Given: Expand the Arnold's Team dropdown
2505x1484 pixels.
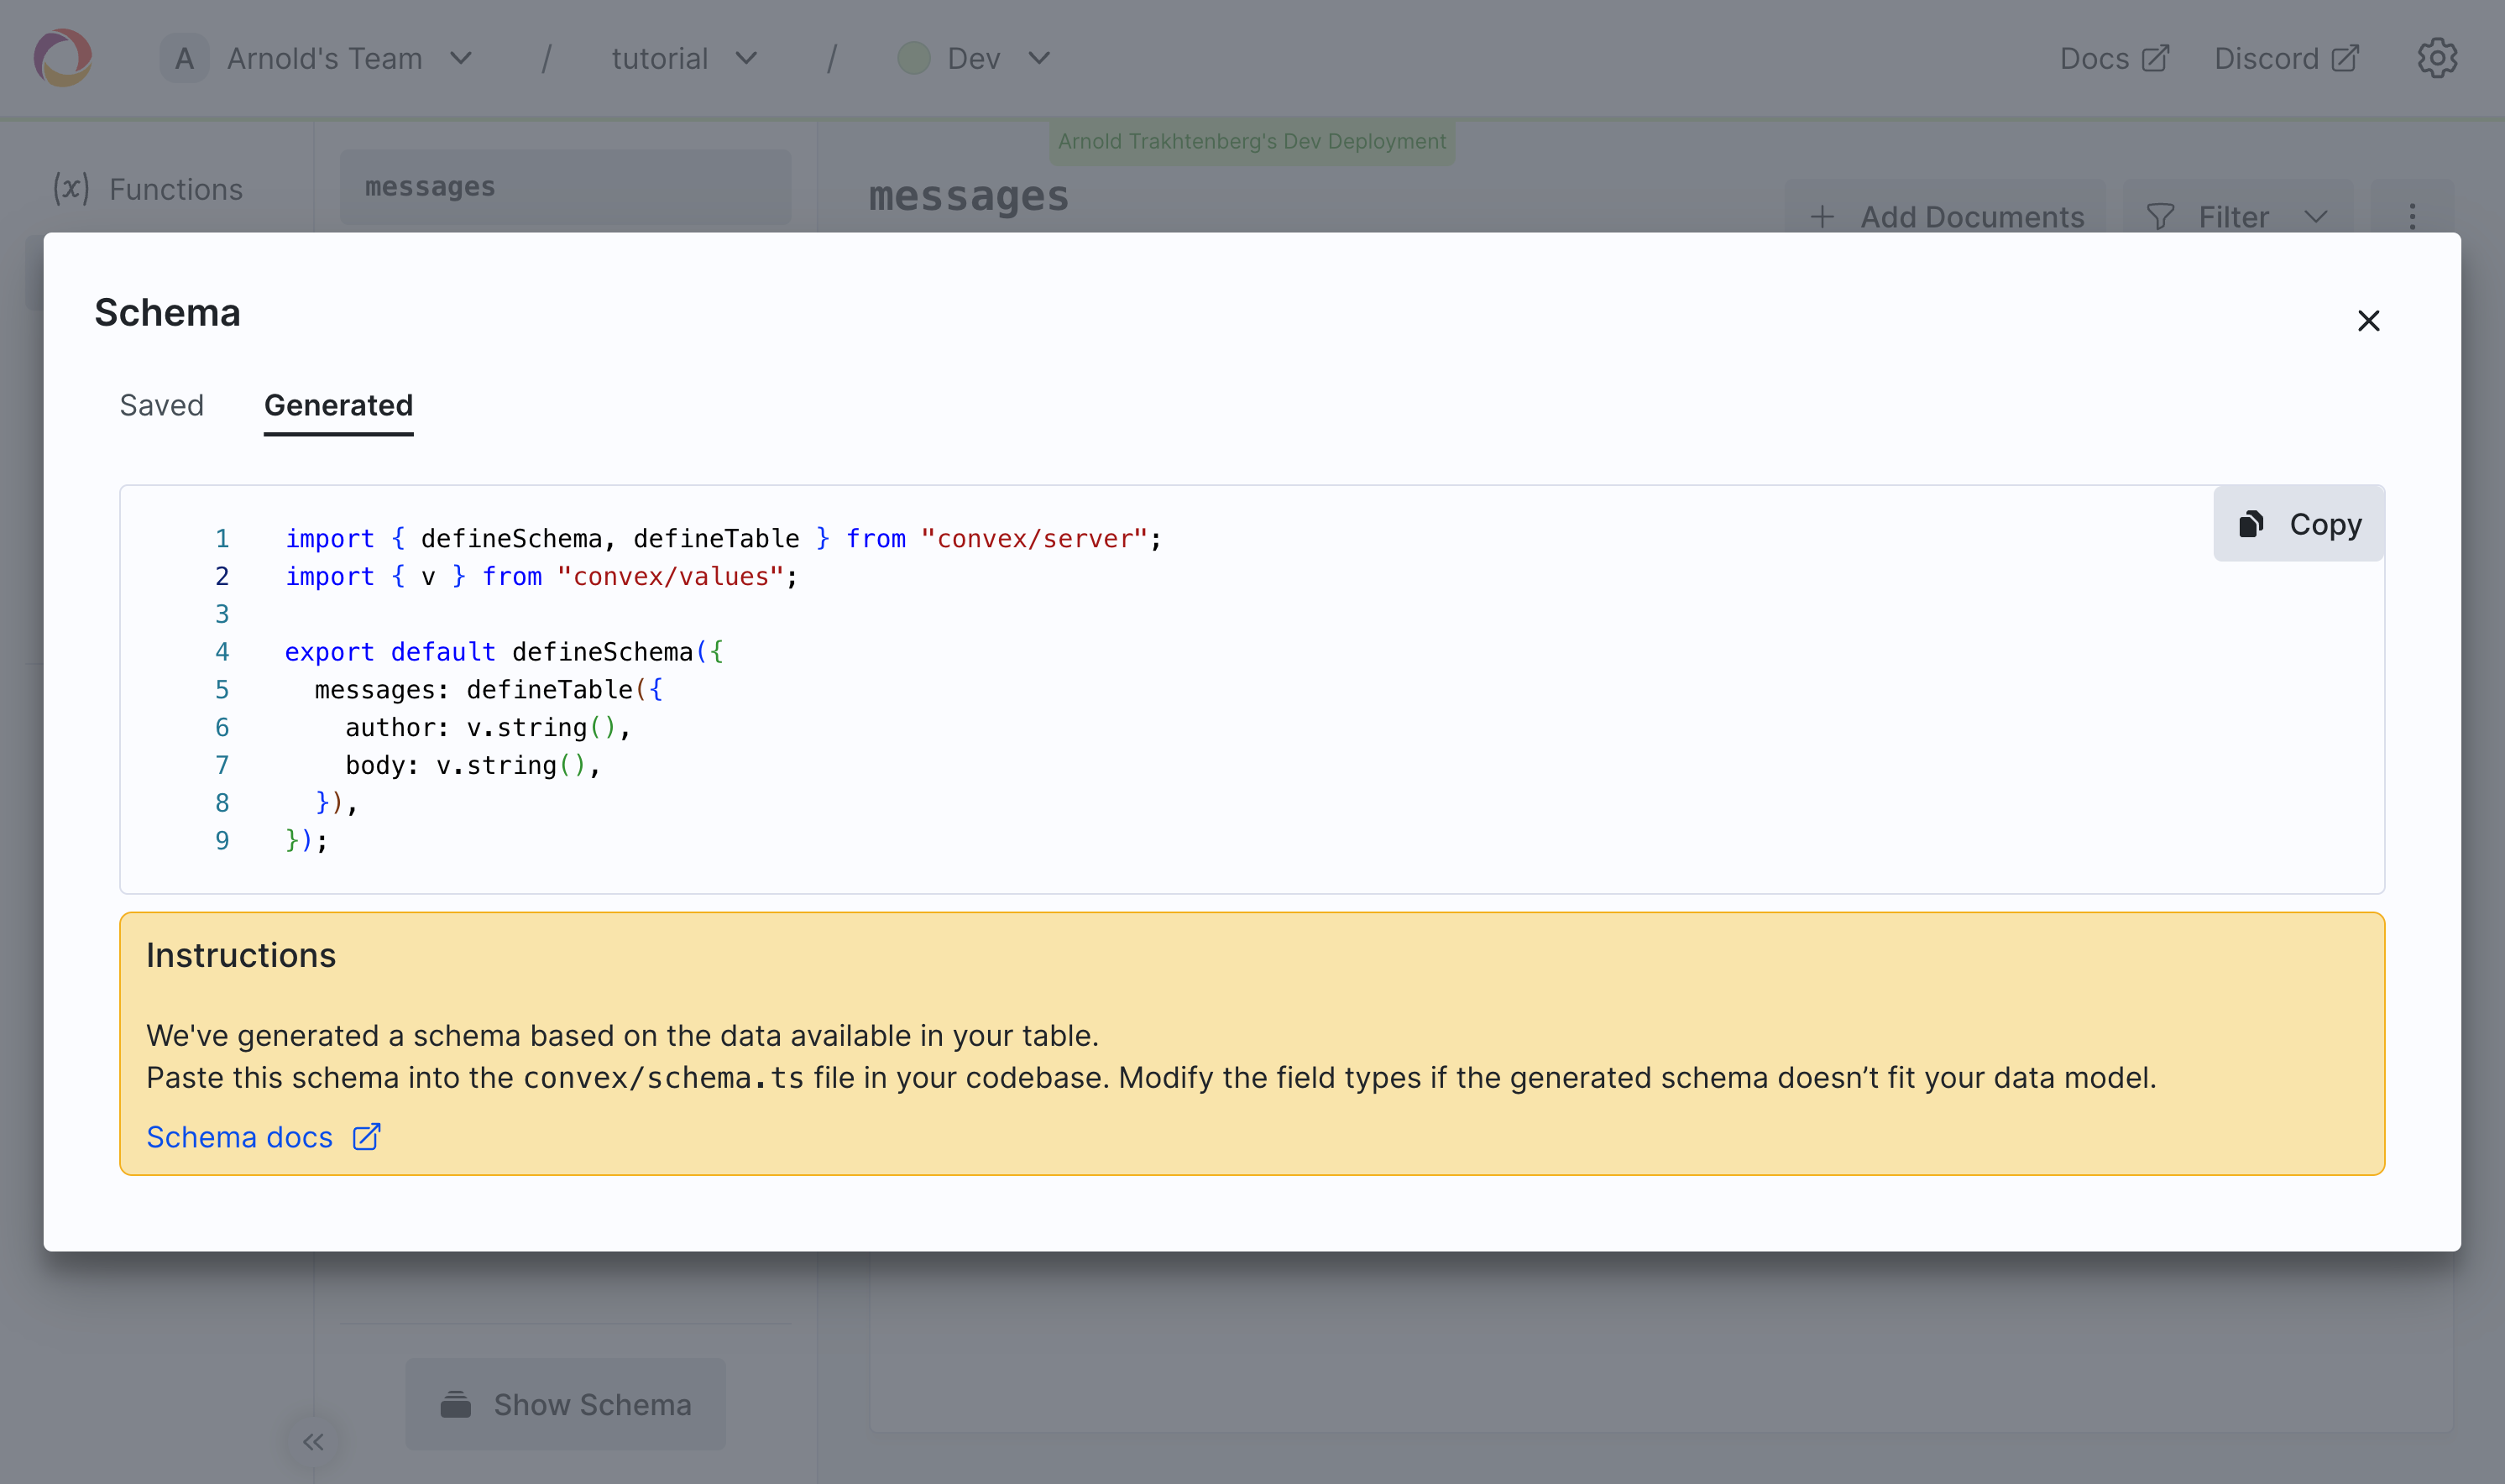Looking at the screenshot, I should (x=325, y=58).
